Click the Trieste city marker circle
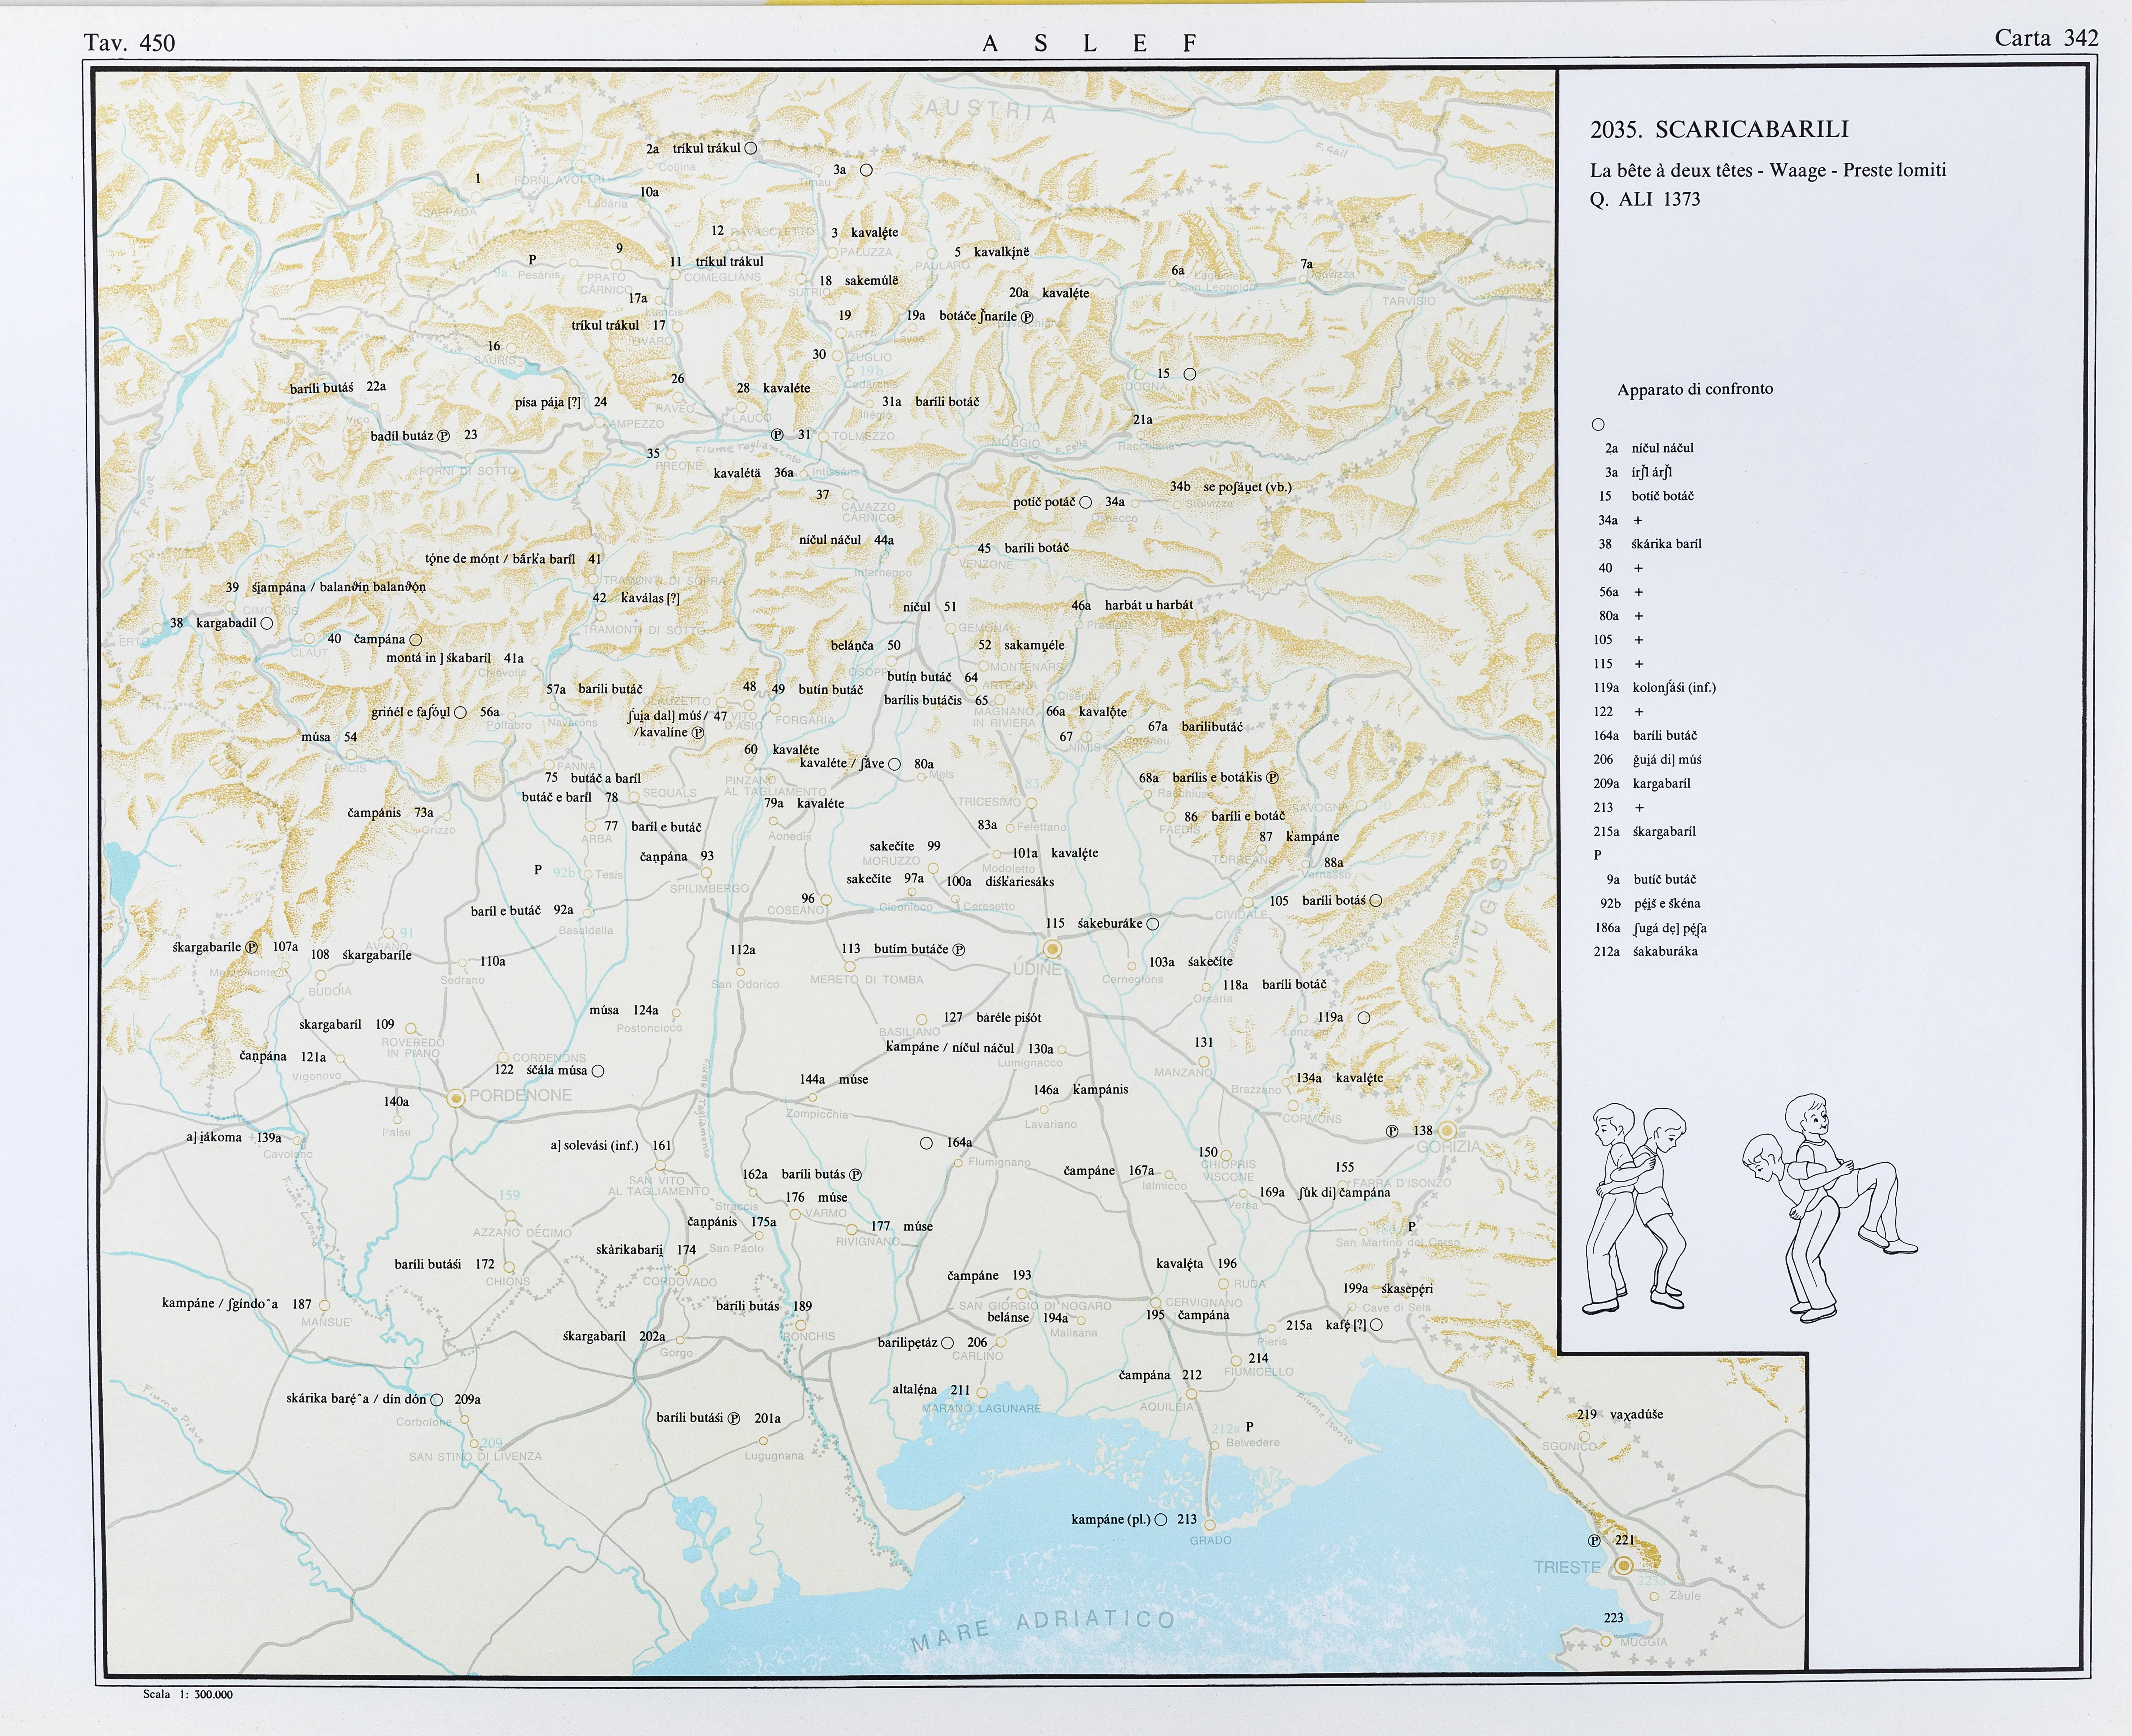 [x=1624, y=1565]
